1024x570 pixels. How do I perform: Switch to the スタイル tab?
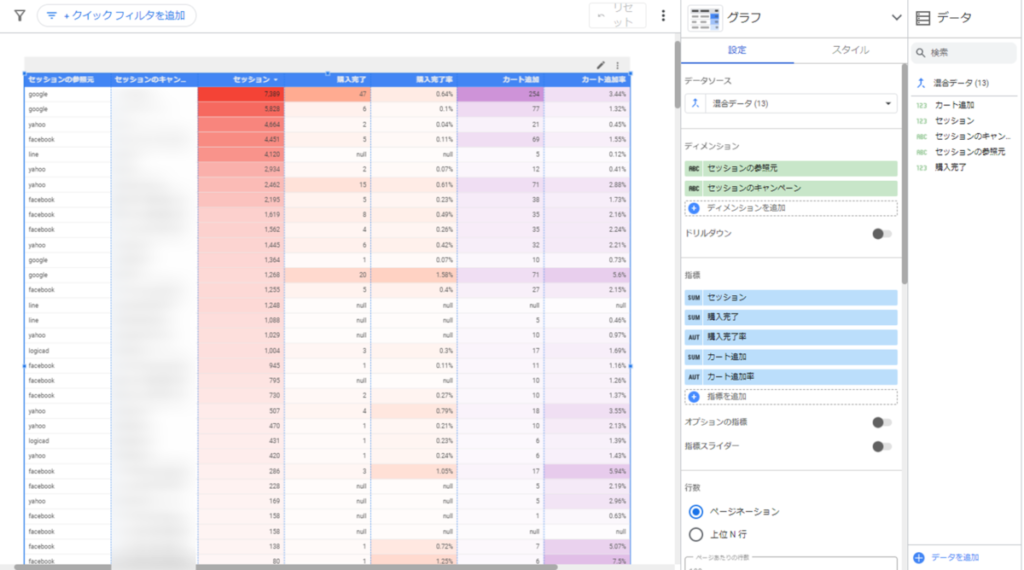click(850, 50)
